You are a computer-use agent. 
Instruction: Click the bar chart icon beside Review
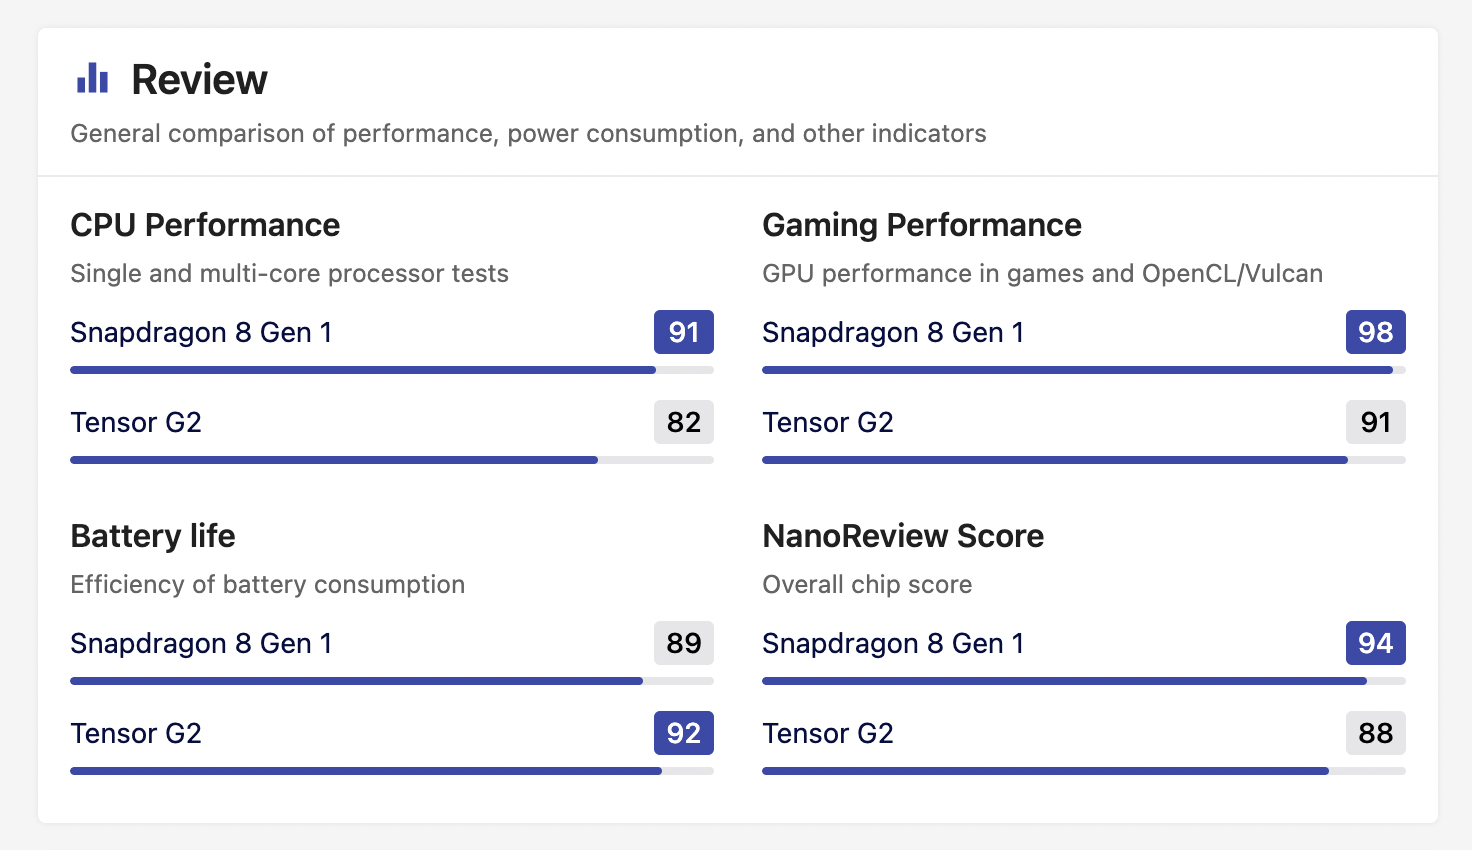coord(92,78)
